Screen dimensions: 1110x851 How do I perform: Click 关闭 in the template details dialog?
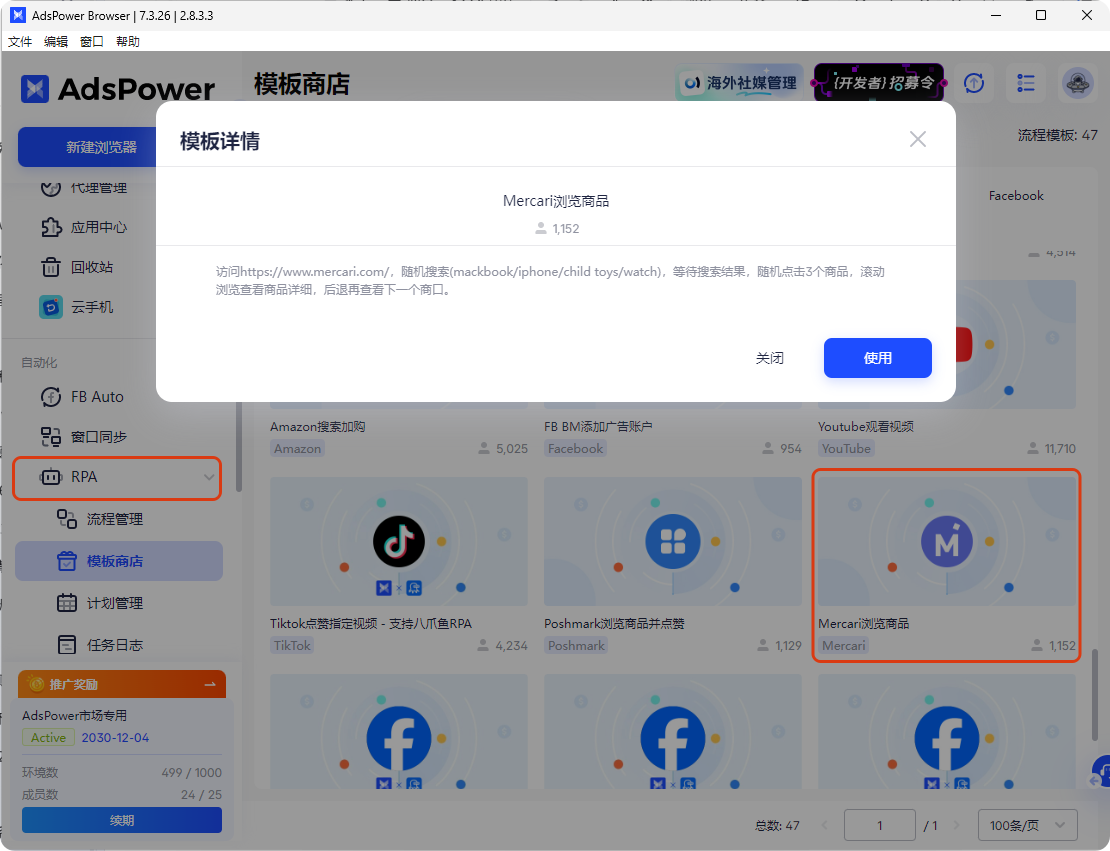[x=770, y=357]
